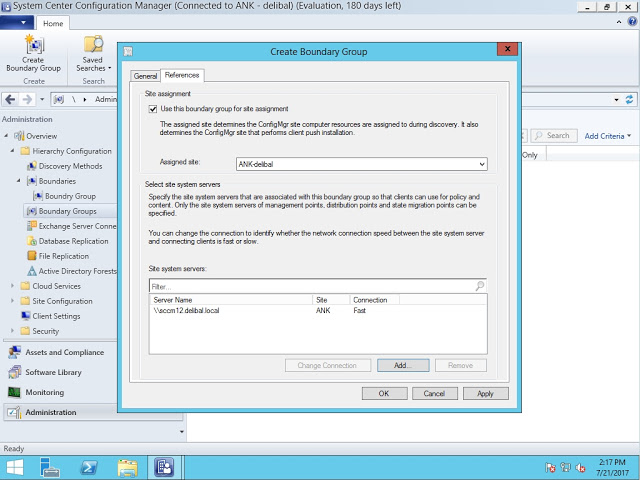Select the Monitoring workspace icon
This screenshot has width=640, height=480.
[14, 392]
